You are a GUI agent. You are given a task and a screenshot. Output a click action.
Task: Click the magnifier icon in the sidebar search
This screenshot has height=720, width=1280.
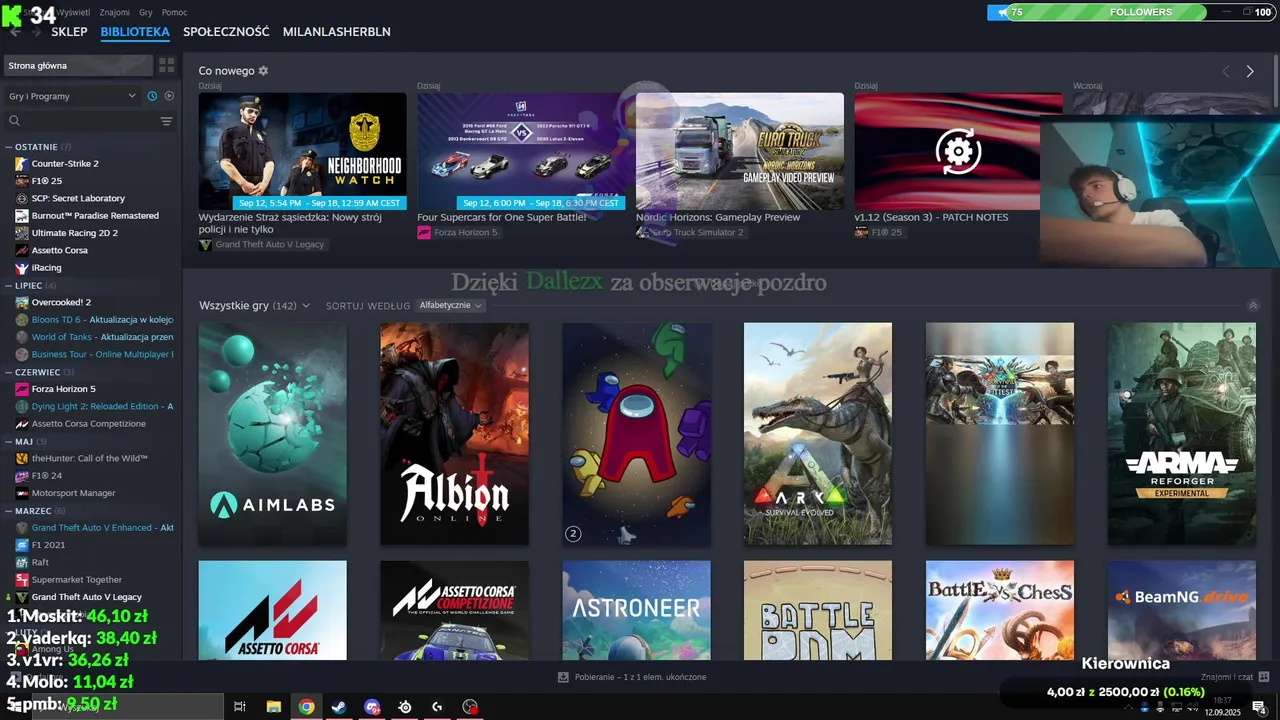click(x=14, y=121)
